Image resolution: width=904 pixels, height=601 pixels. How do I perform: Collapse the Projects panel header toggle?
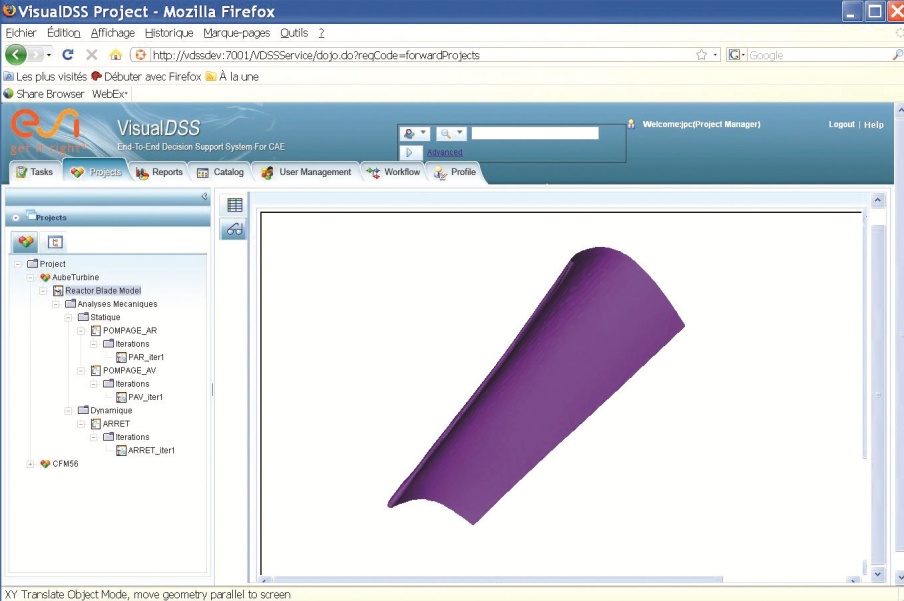(x=16, y=217)
